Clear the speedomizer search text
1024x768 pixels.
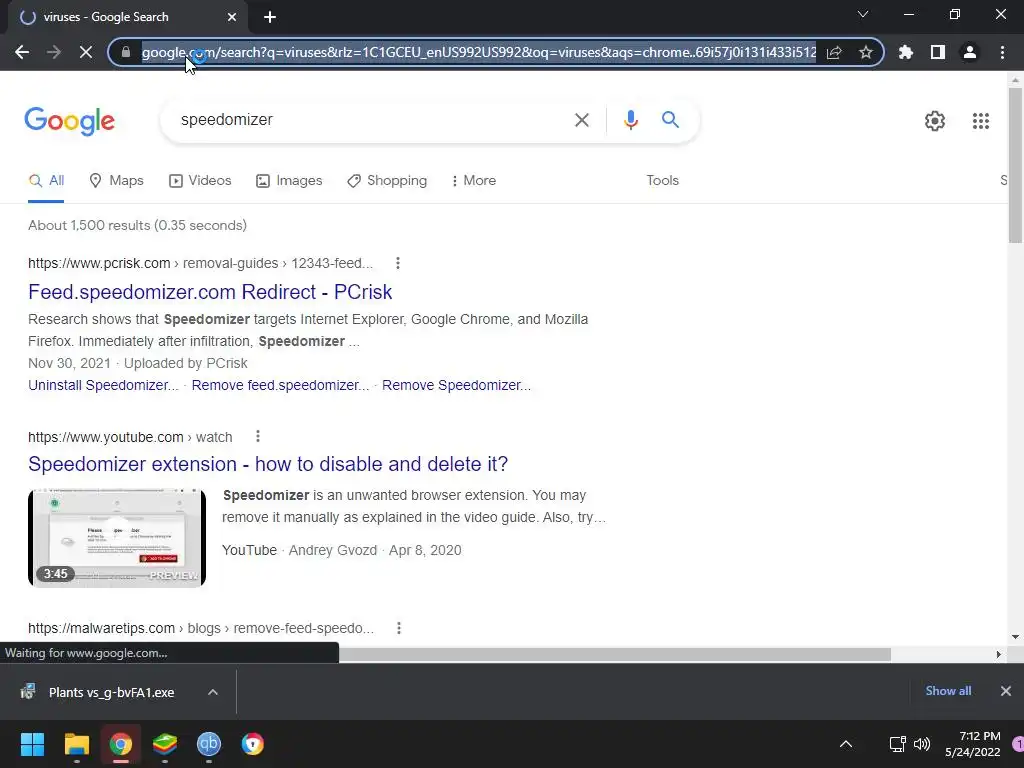coord(581,120)
